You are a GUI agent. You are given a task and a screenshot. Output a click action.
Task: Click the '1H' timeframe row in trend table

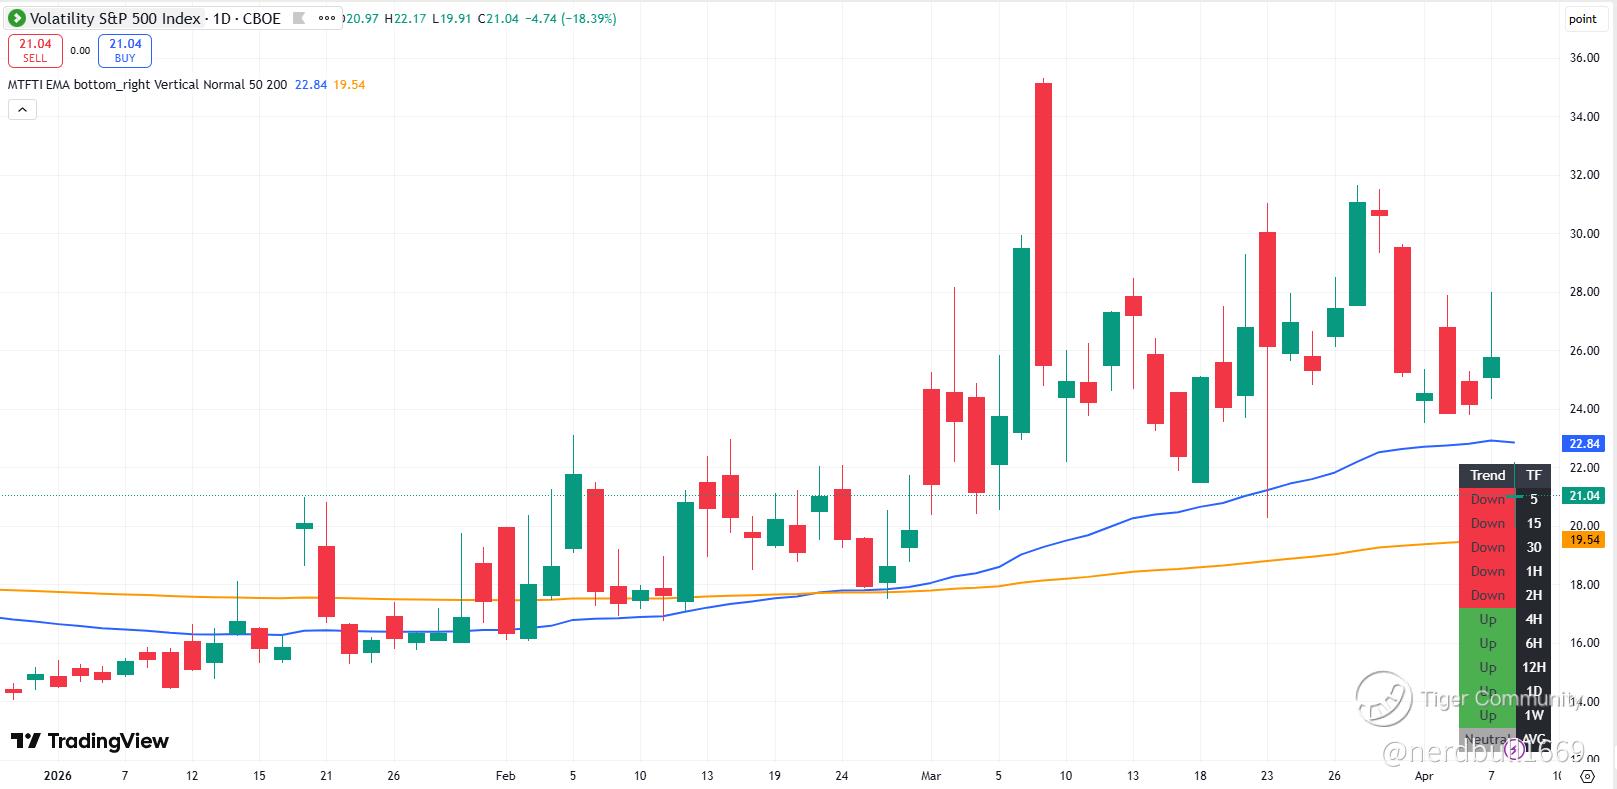pyautogui.click(x=1533, y=571)
